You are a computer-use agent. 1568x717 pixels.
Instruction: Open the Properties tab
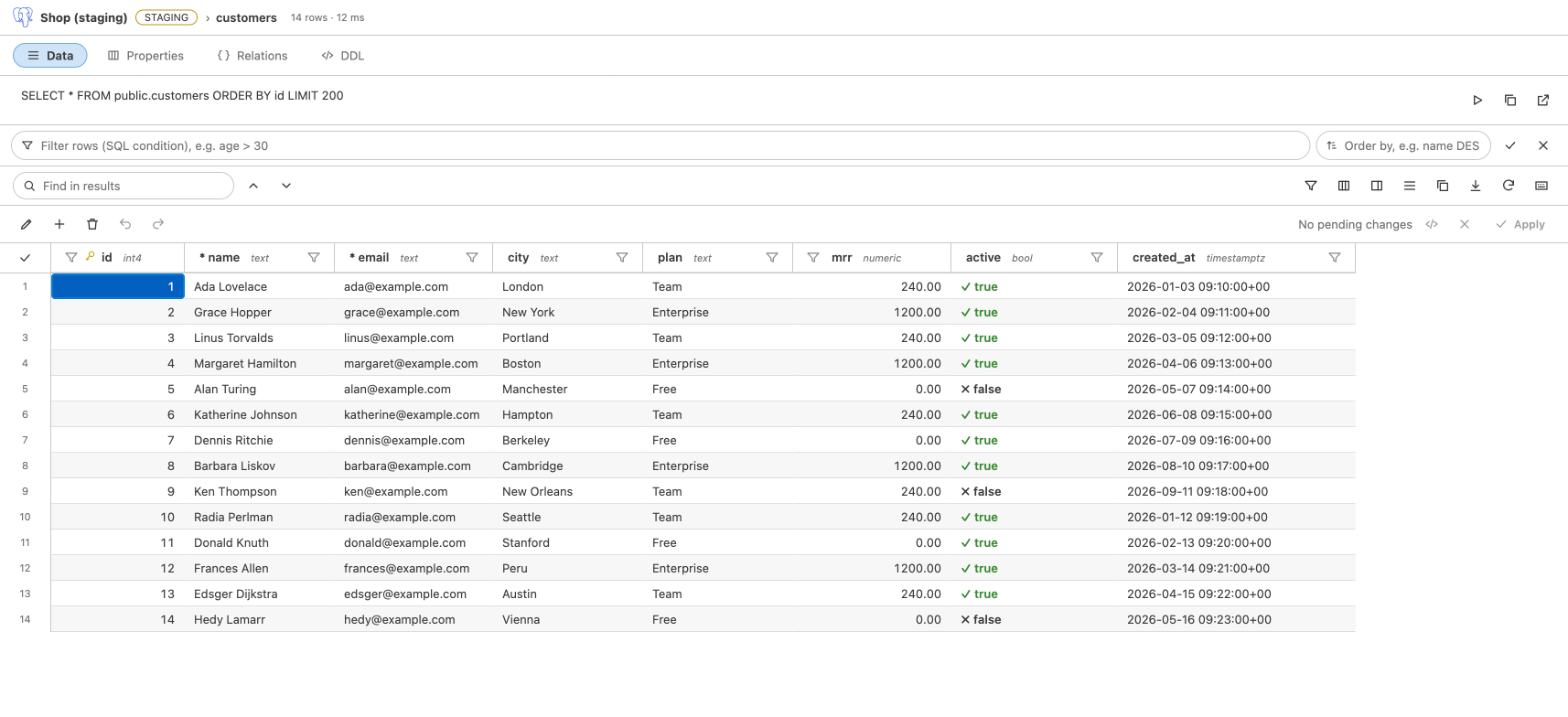pos(146,56)
